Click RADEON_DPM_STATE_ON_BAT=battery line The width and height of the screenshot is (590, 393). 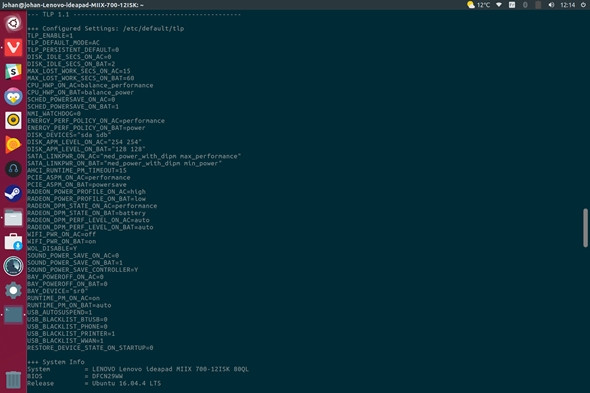(87, 213)
